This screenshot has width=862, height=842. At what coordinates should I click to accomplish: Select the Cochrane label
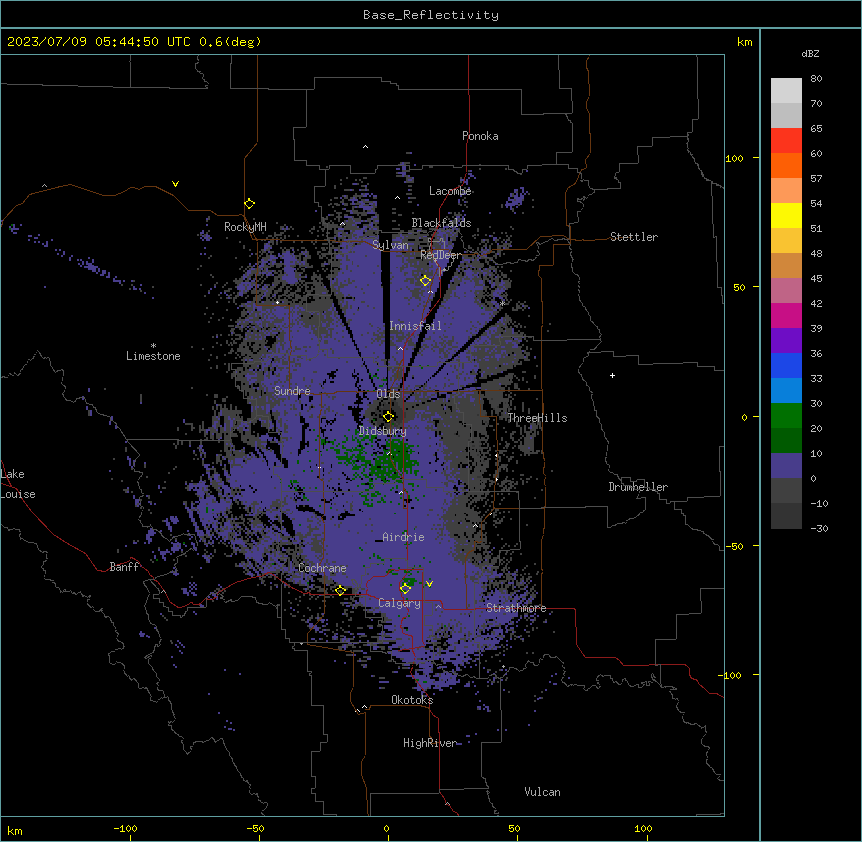point(322,568)
